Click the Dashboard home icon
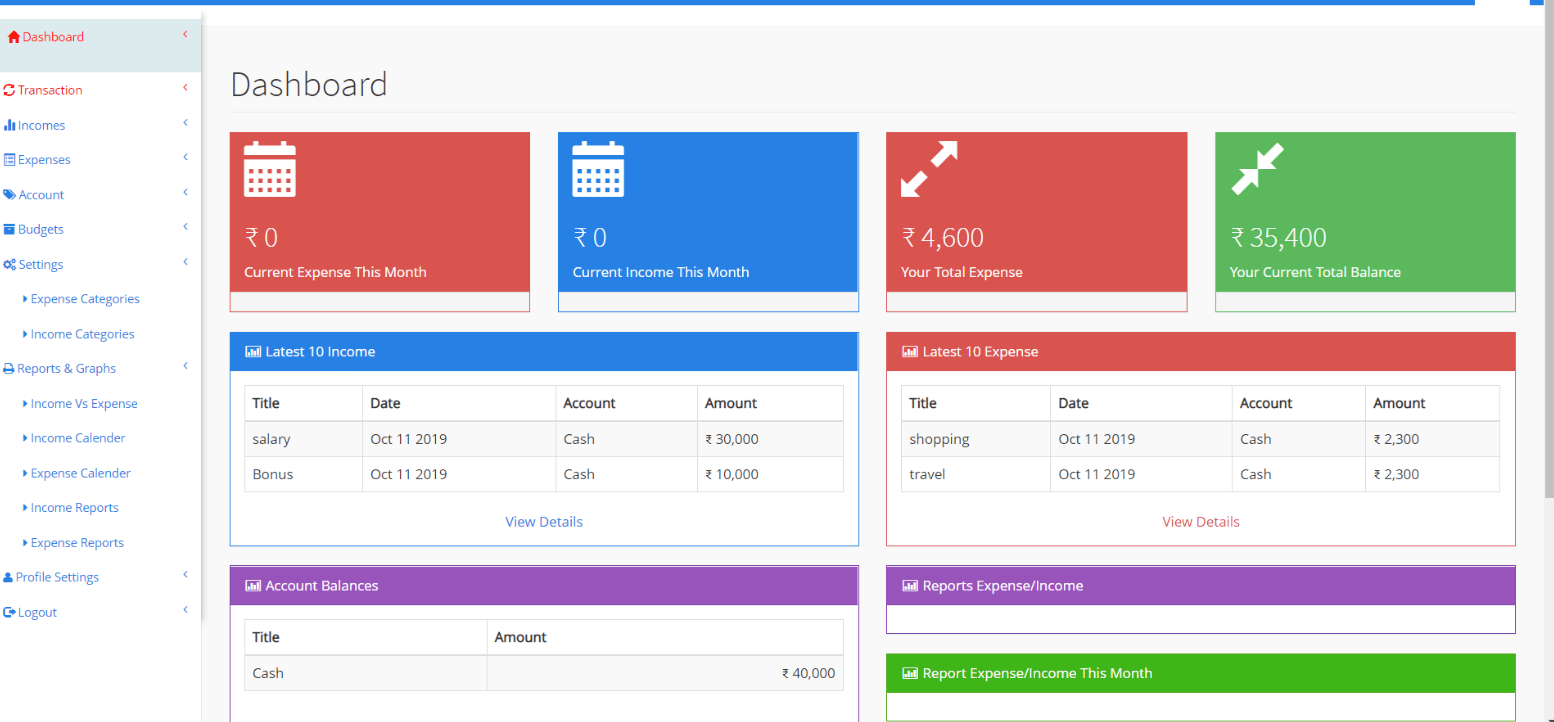1554x722 pixels. tap(14, 36)
